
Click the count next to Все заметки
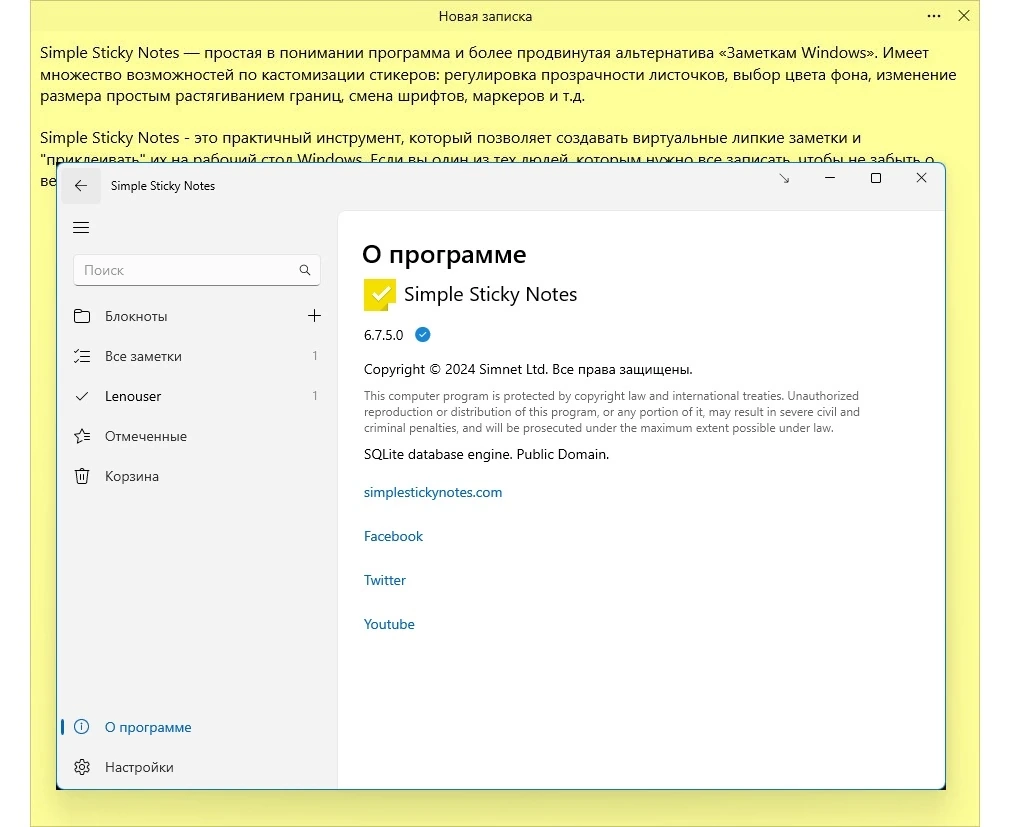pos(314,356)
